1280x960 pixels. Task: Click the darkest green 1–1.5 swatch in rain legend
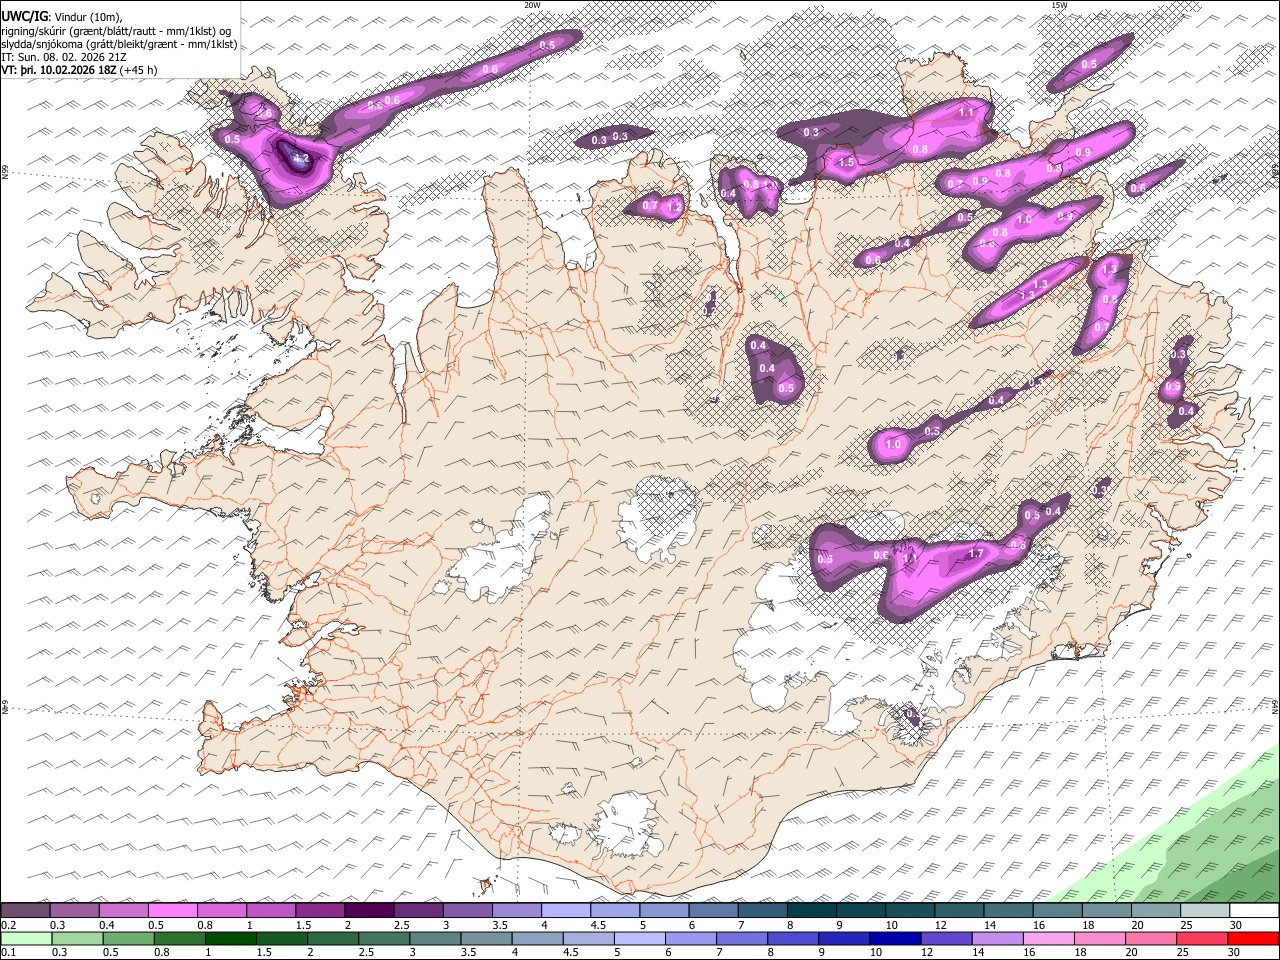click(231, 938)
